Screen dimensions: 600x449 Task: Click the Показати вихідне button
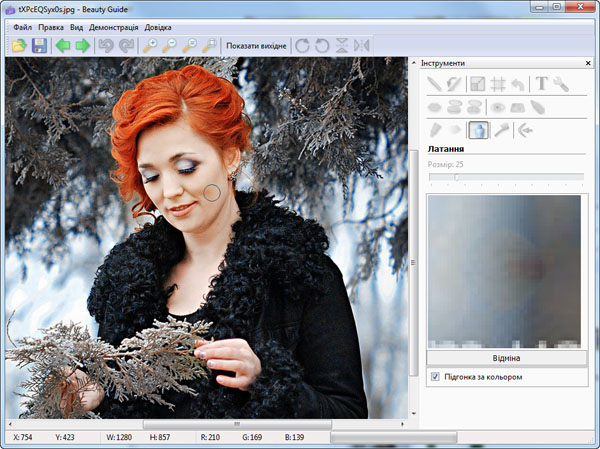257,46
